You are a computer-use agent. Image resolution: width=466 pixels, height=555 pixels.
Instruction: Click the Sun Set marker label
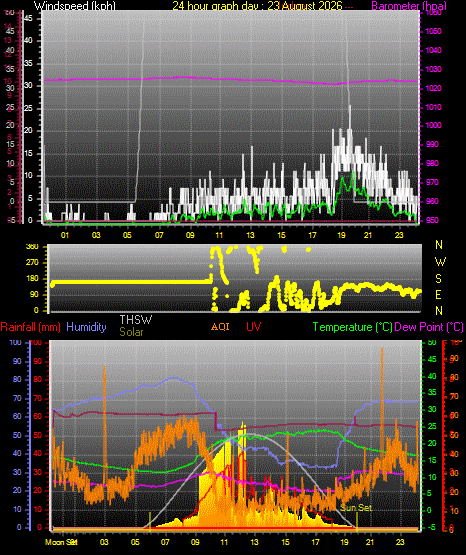(356, 508)
